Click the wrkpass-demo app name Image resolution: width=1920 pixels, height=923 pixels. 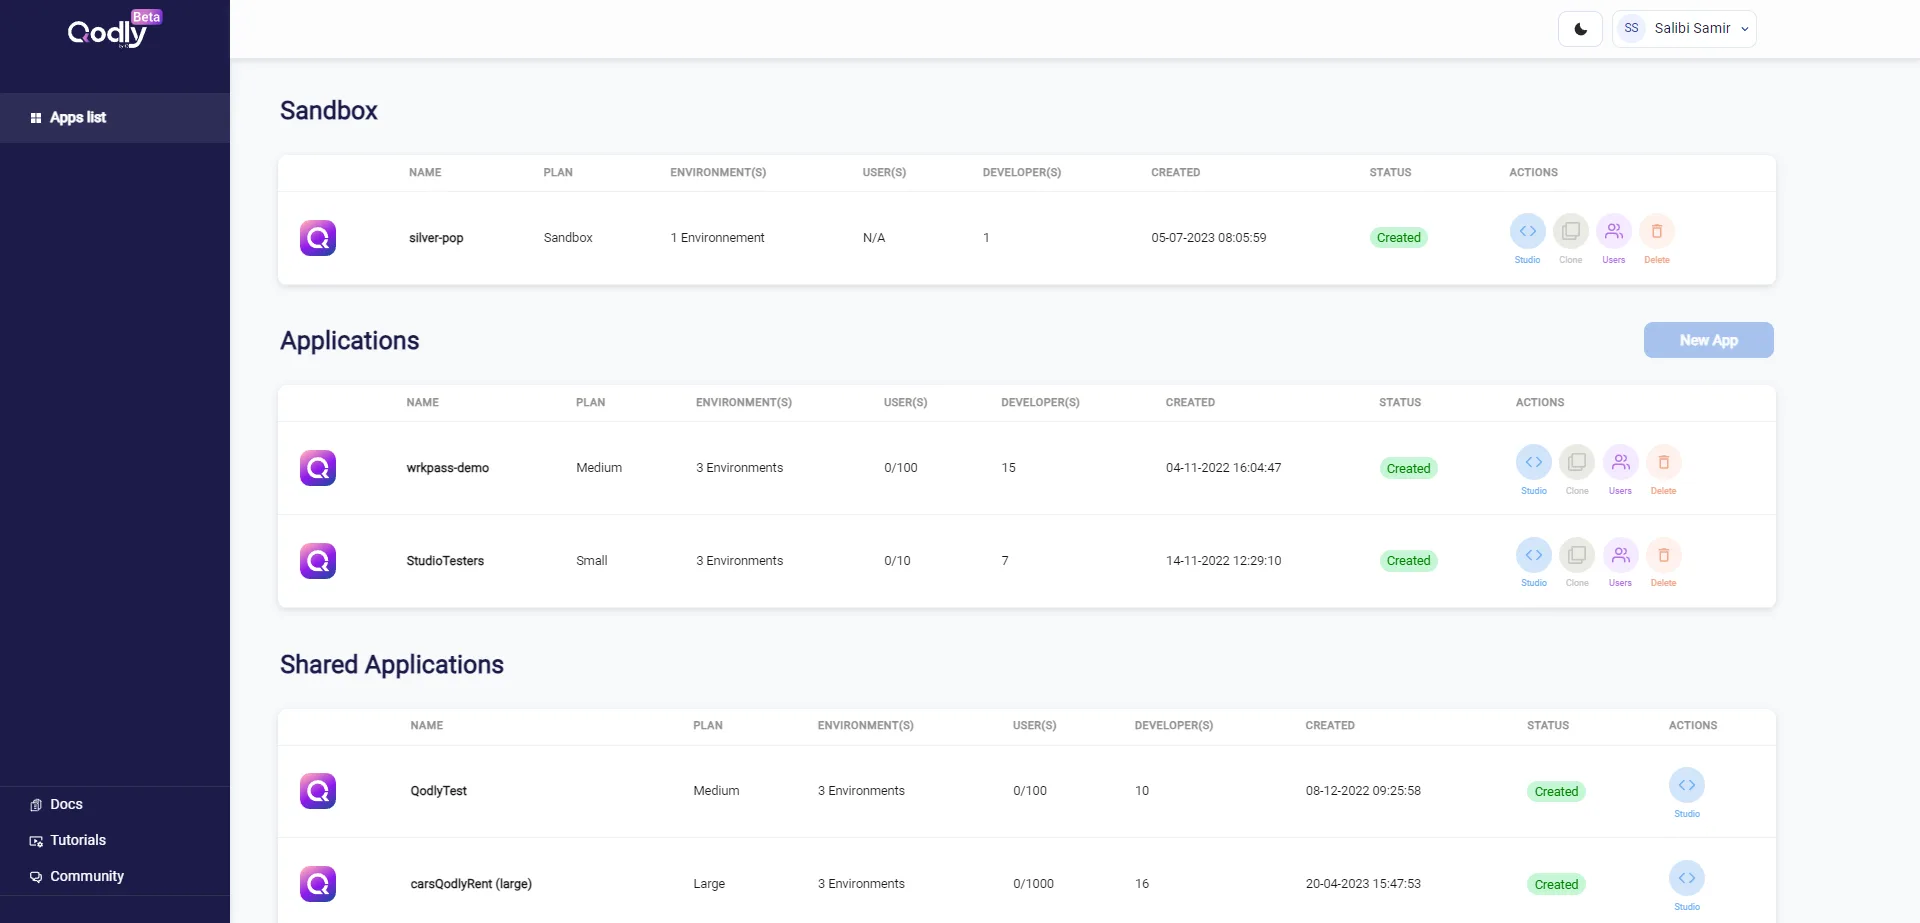tap(448, 468)
